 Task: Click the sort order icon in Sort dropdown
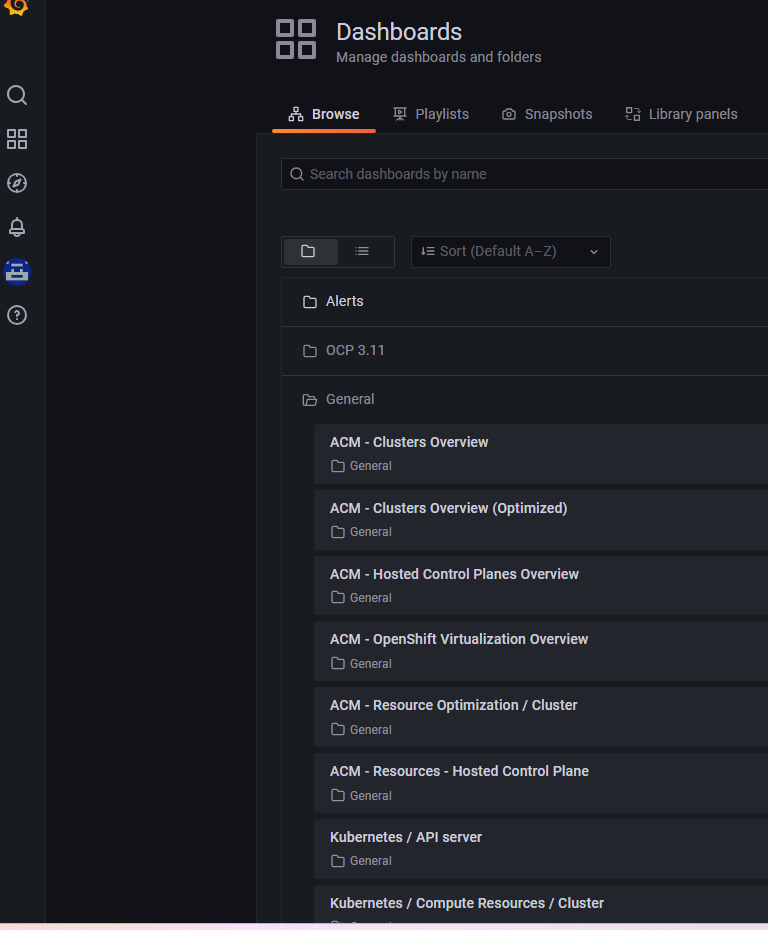coord(428,251)
